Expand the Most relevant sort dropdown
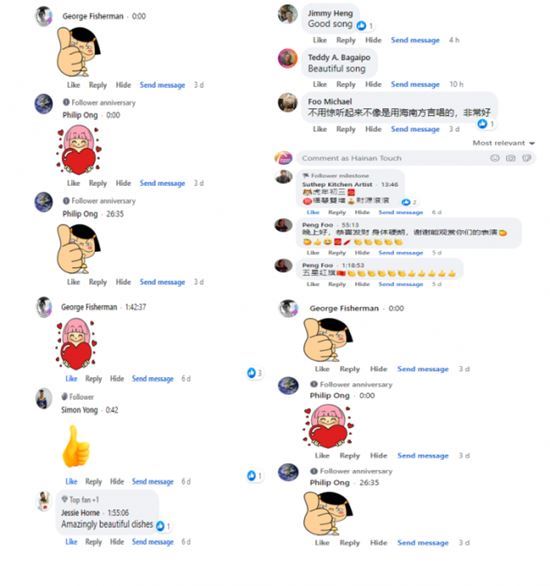Viewport: 550px width, 586px height. coord(503,143)
